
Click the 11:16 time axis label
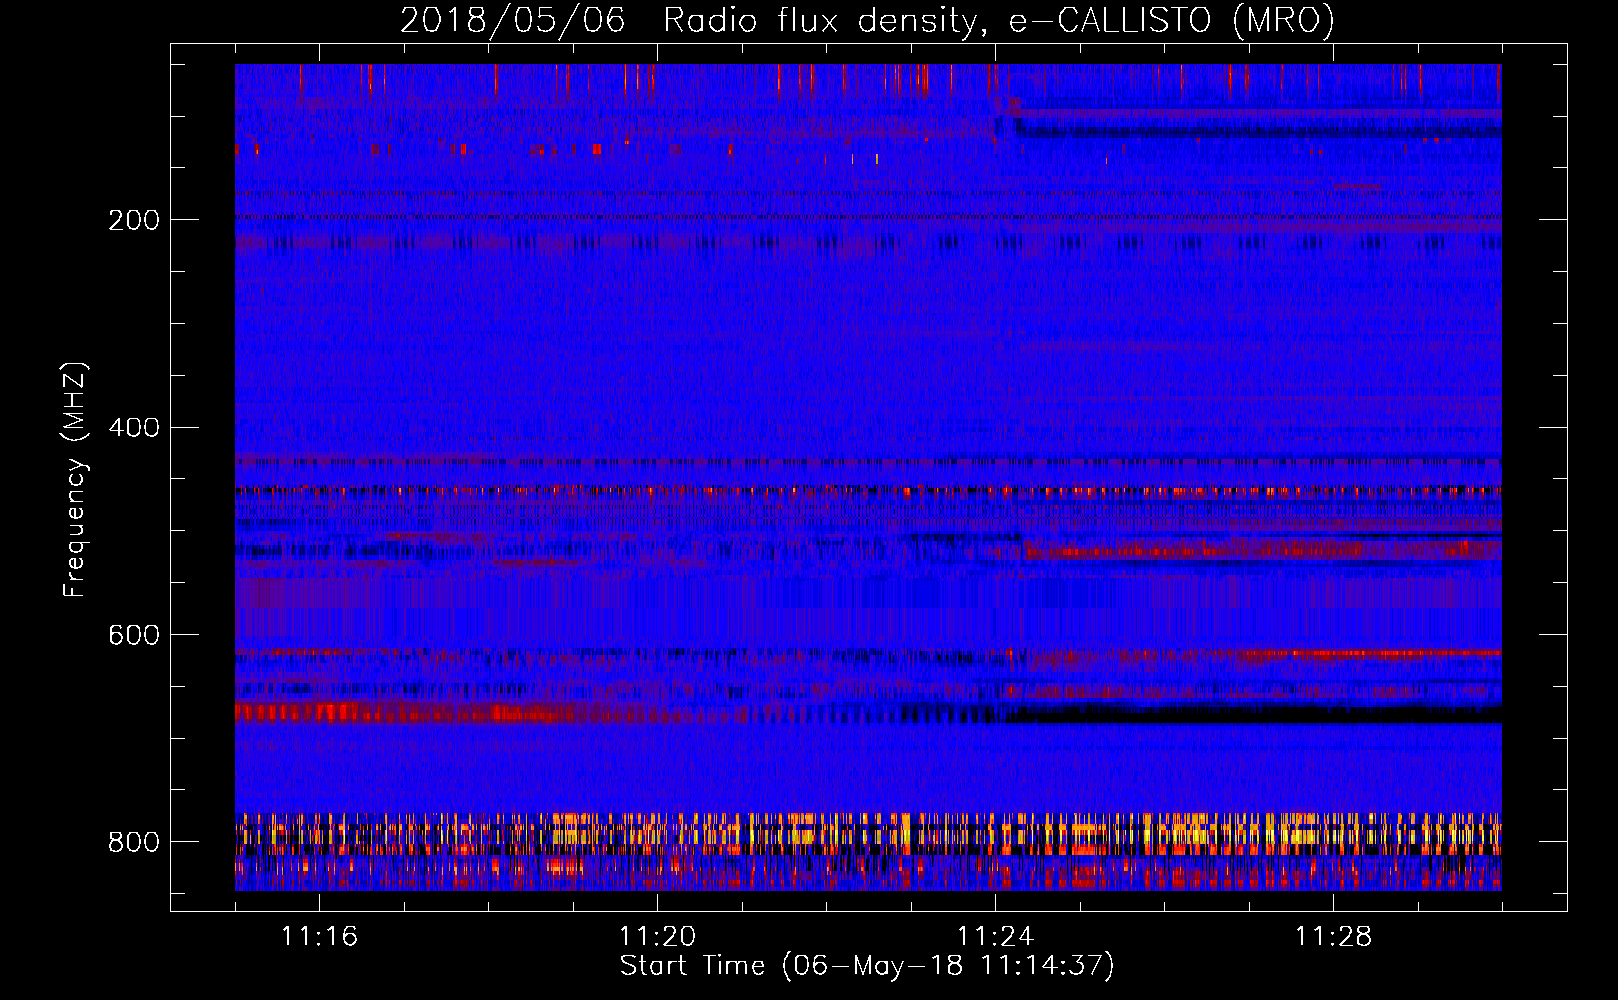point(319,937)
